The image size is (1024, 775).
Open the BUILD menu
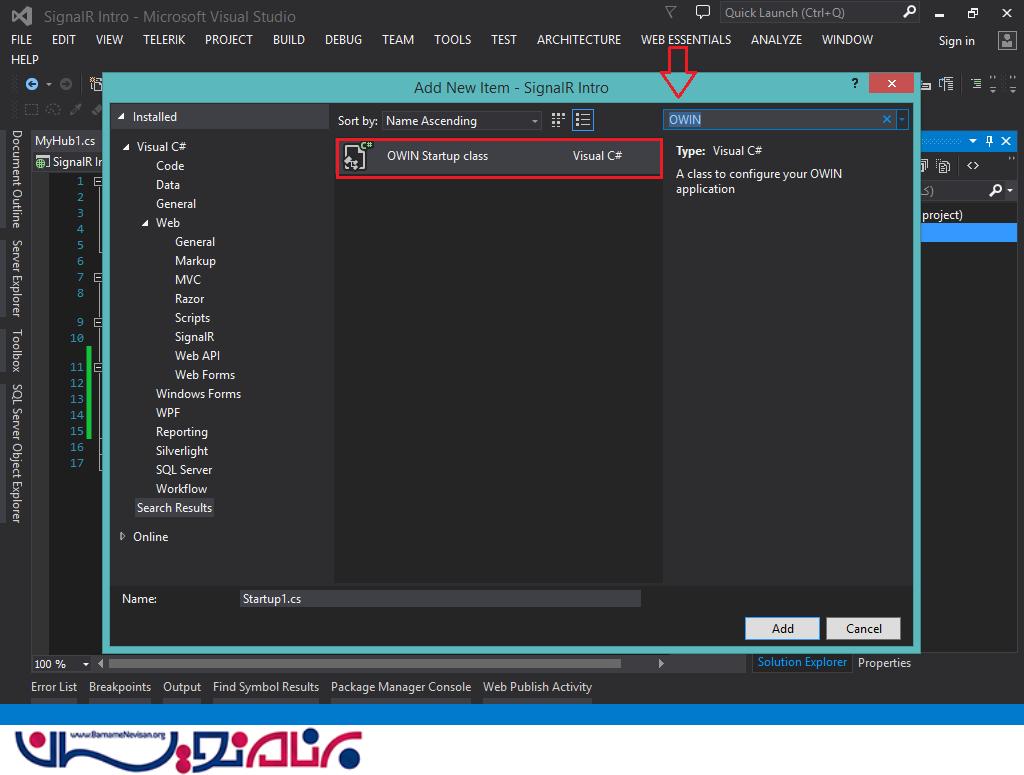[x=288, y=40]
